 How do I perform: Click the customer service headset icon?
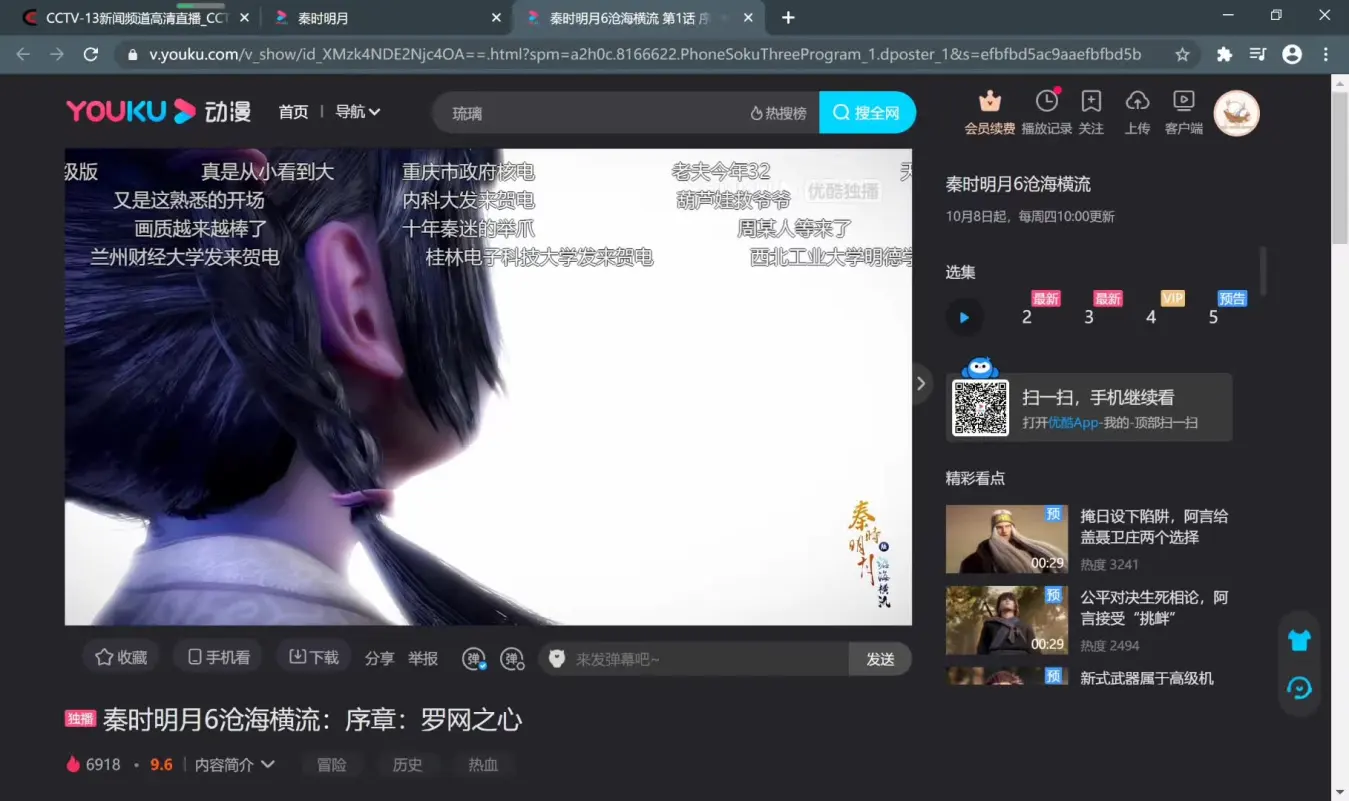point(1299,688)
